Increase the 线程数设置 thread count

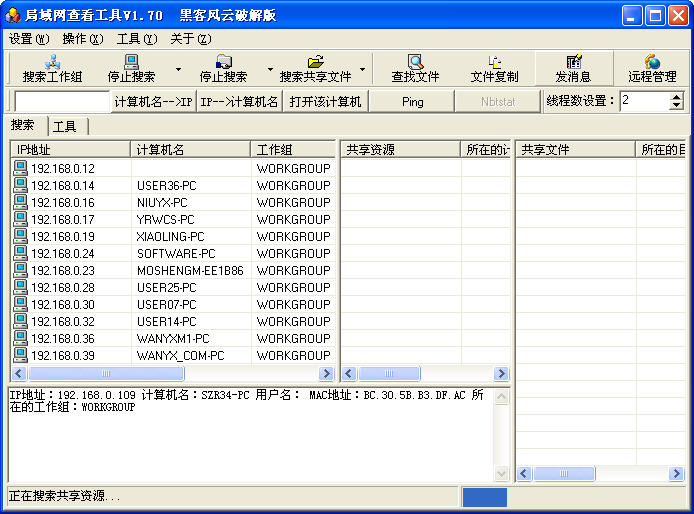point(676,96)
